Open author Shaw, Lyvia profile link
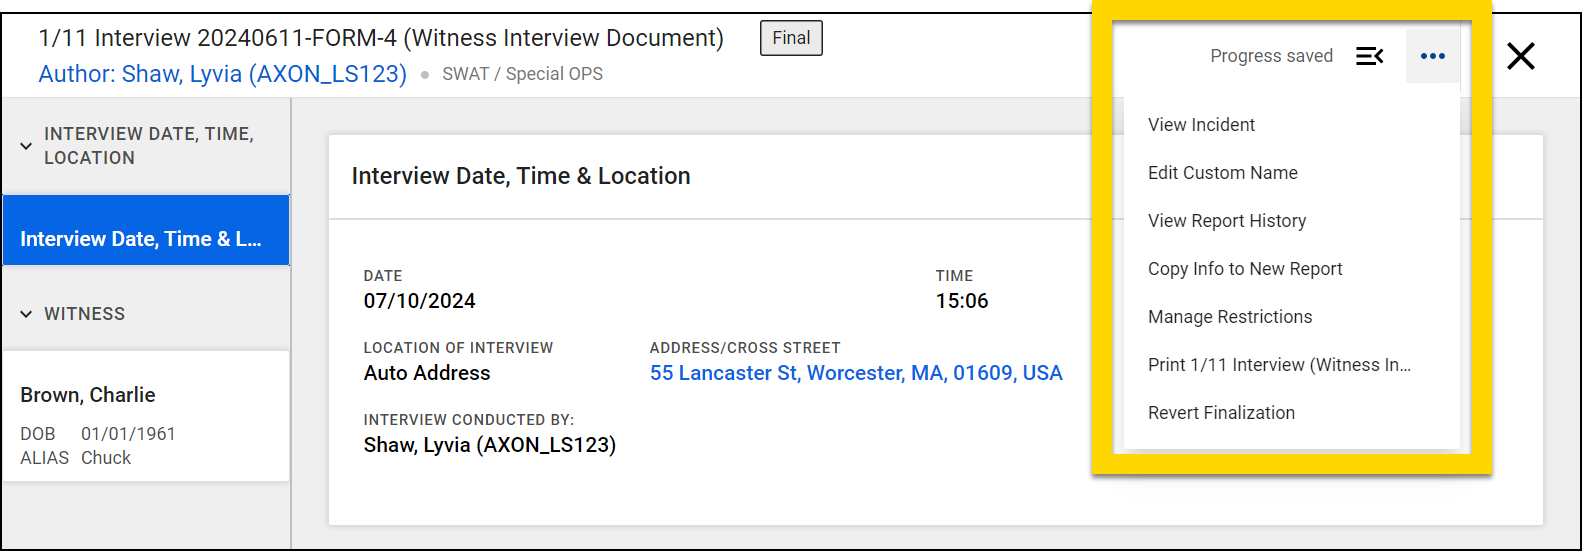 click(222, 74)
